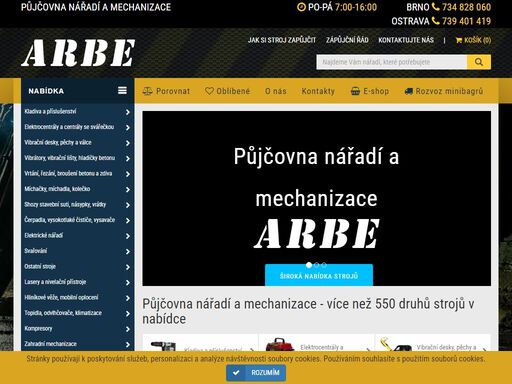Click the Rozvoz minibagrů truck icon

click(x=409, y=91)
